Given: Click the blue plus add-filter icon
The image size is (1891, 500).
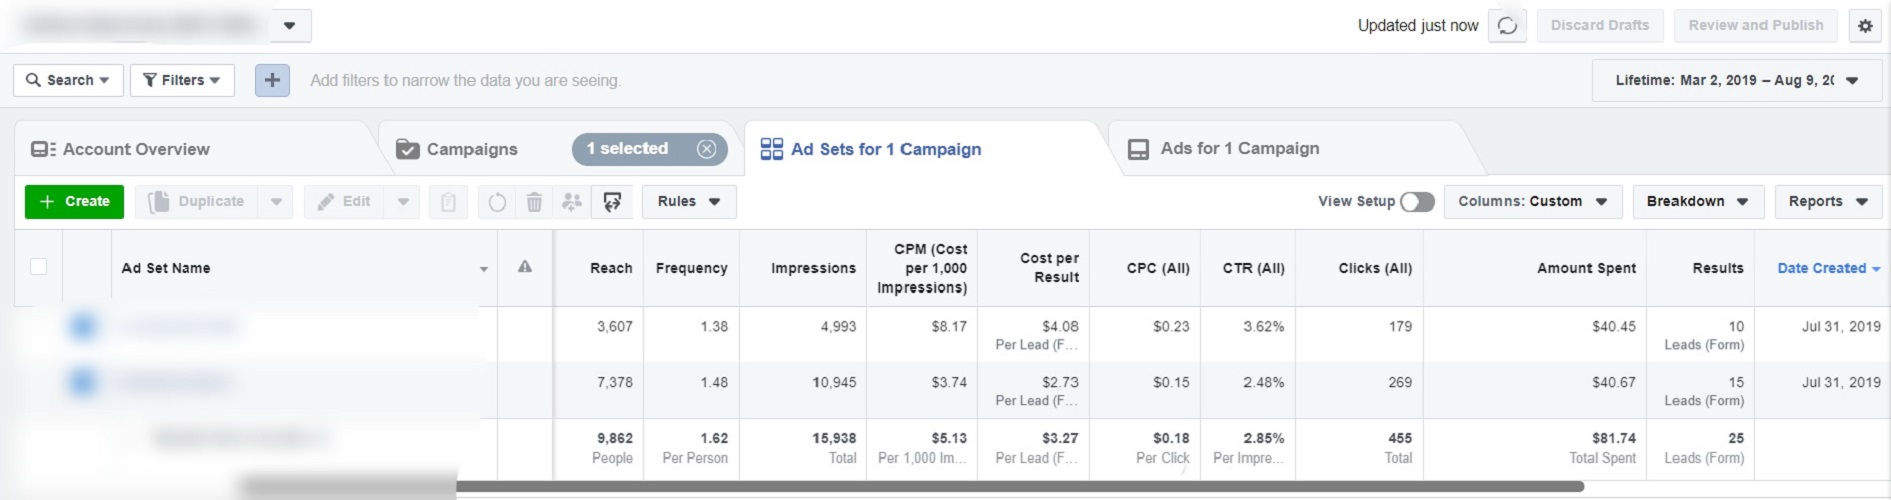Looking at the screenshot, I should 272,80.
